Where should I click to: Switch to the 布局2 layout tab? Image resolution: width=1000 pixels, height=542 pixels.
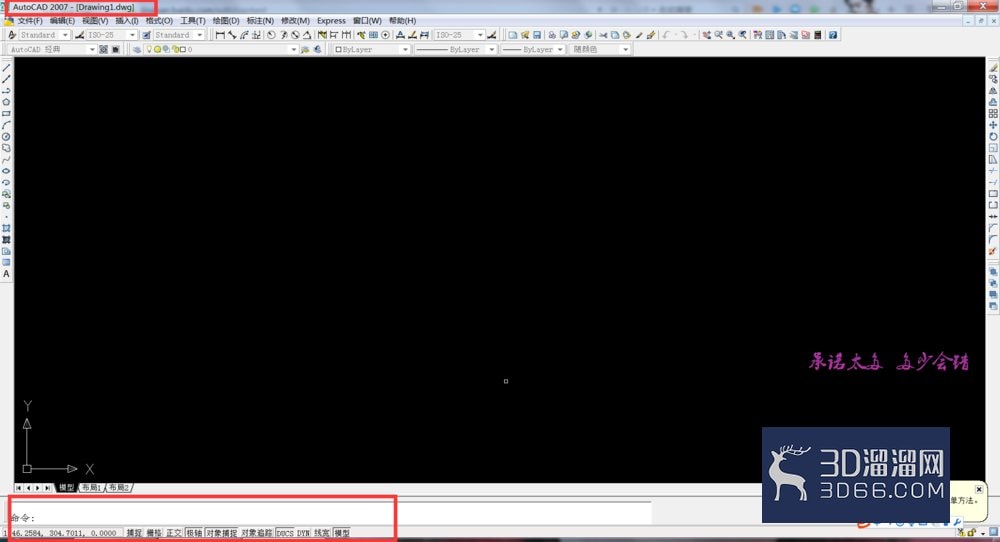coord(119,488)
